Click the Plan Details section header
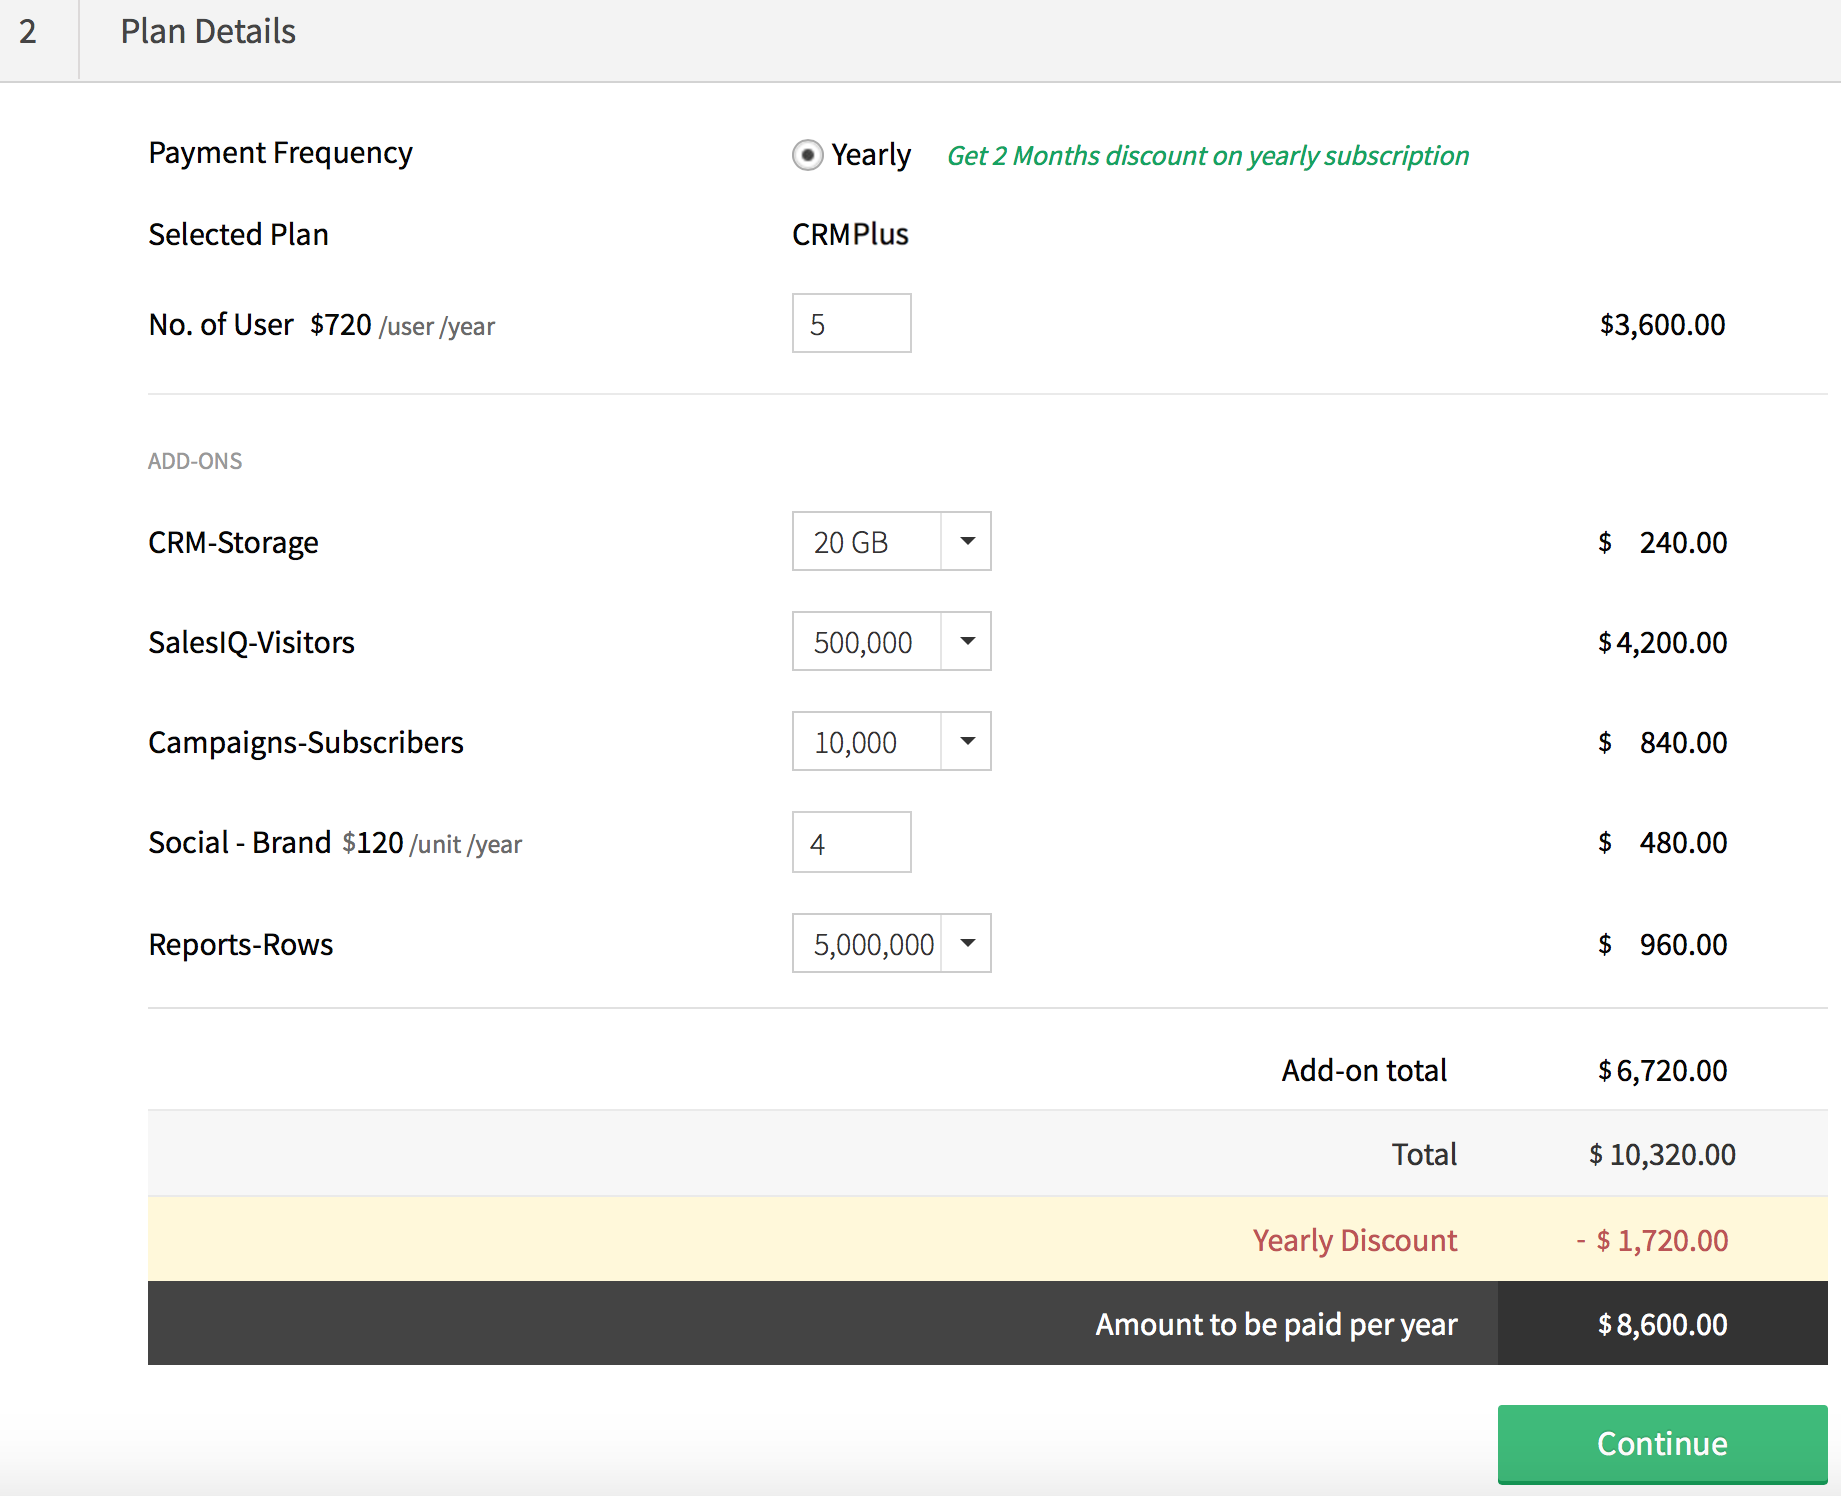The image size is (1841, 1496). tap(208, 32)
